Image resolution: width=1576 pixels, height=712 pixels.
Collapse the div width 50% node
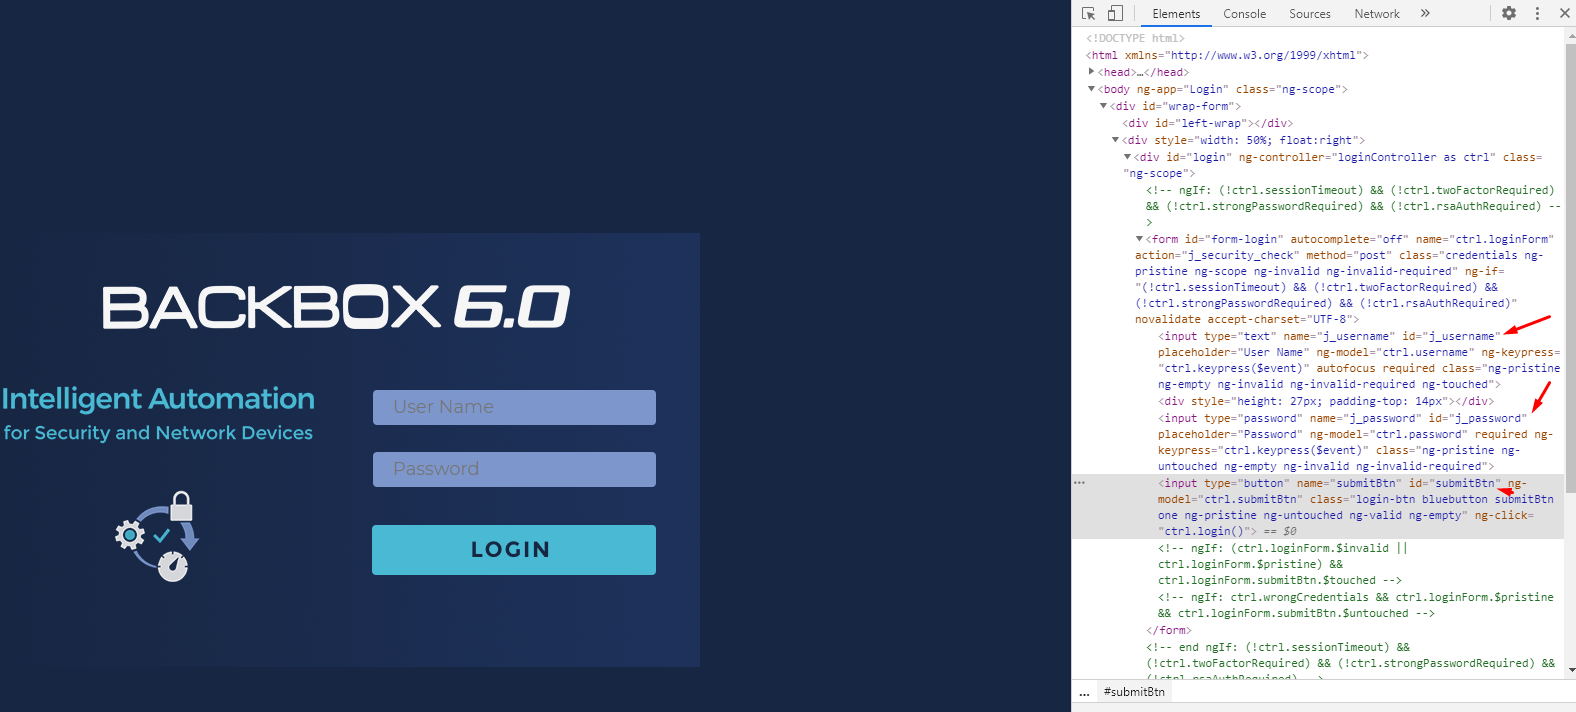tap(1116, 140)
